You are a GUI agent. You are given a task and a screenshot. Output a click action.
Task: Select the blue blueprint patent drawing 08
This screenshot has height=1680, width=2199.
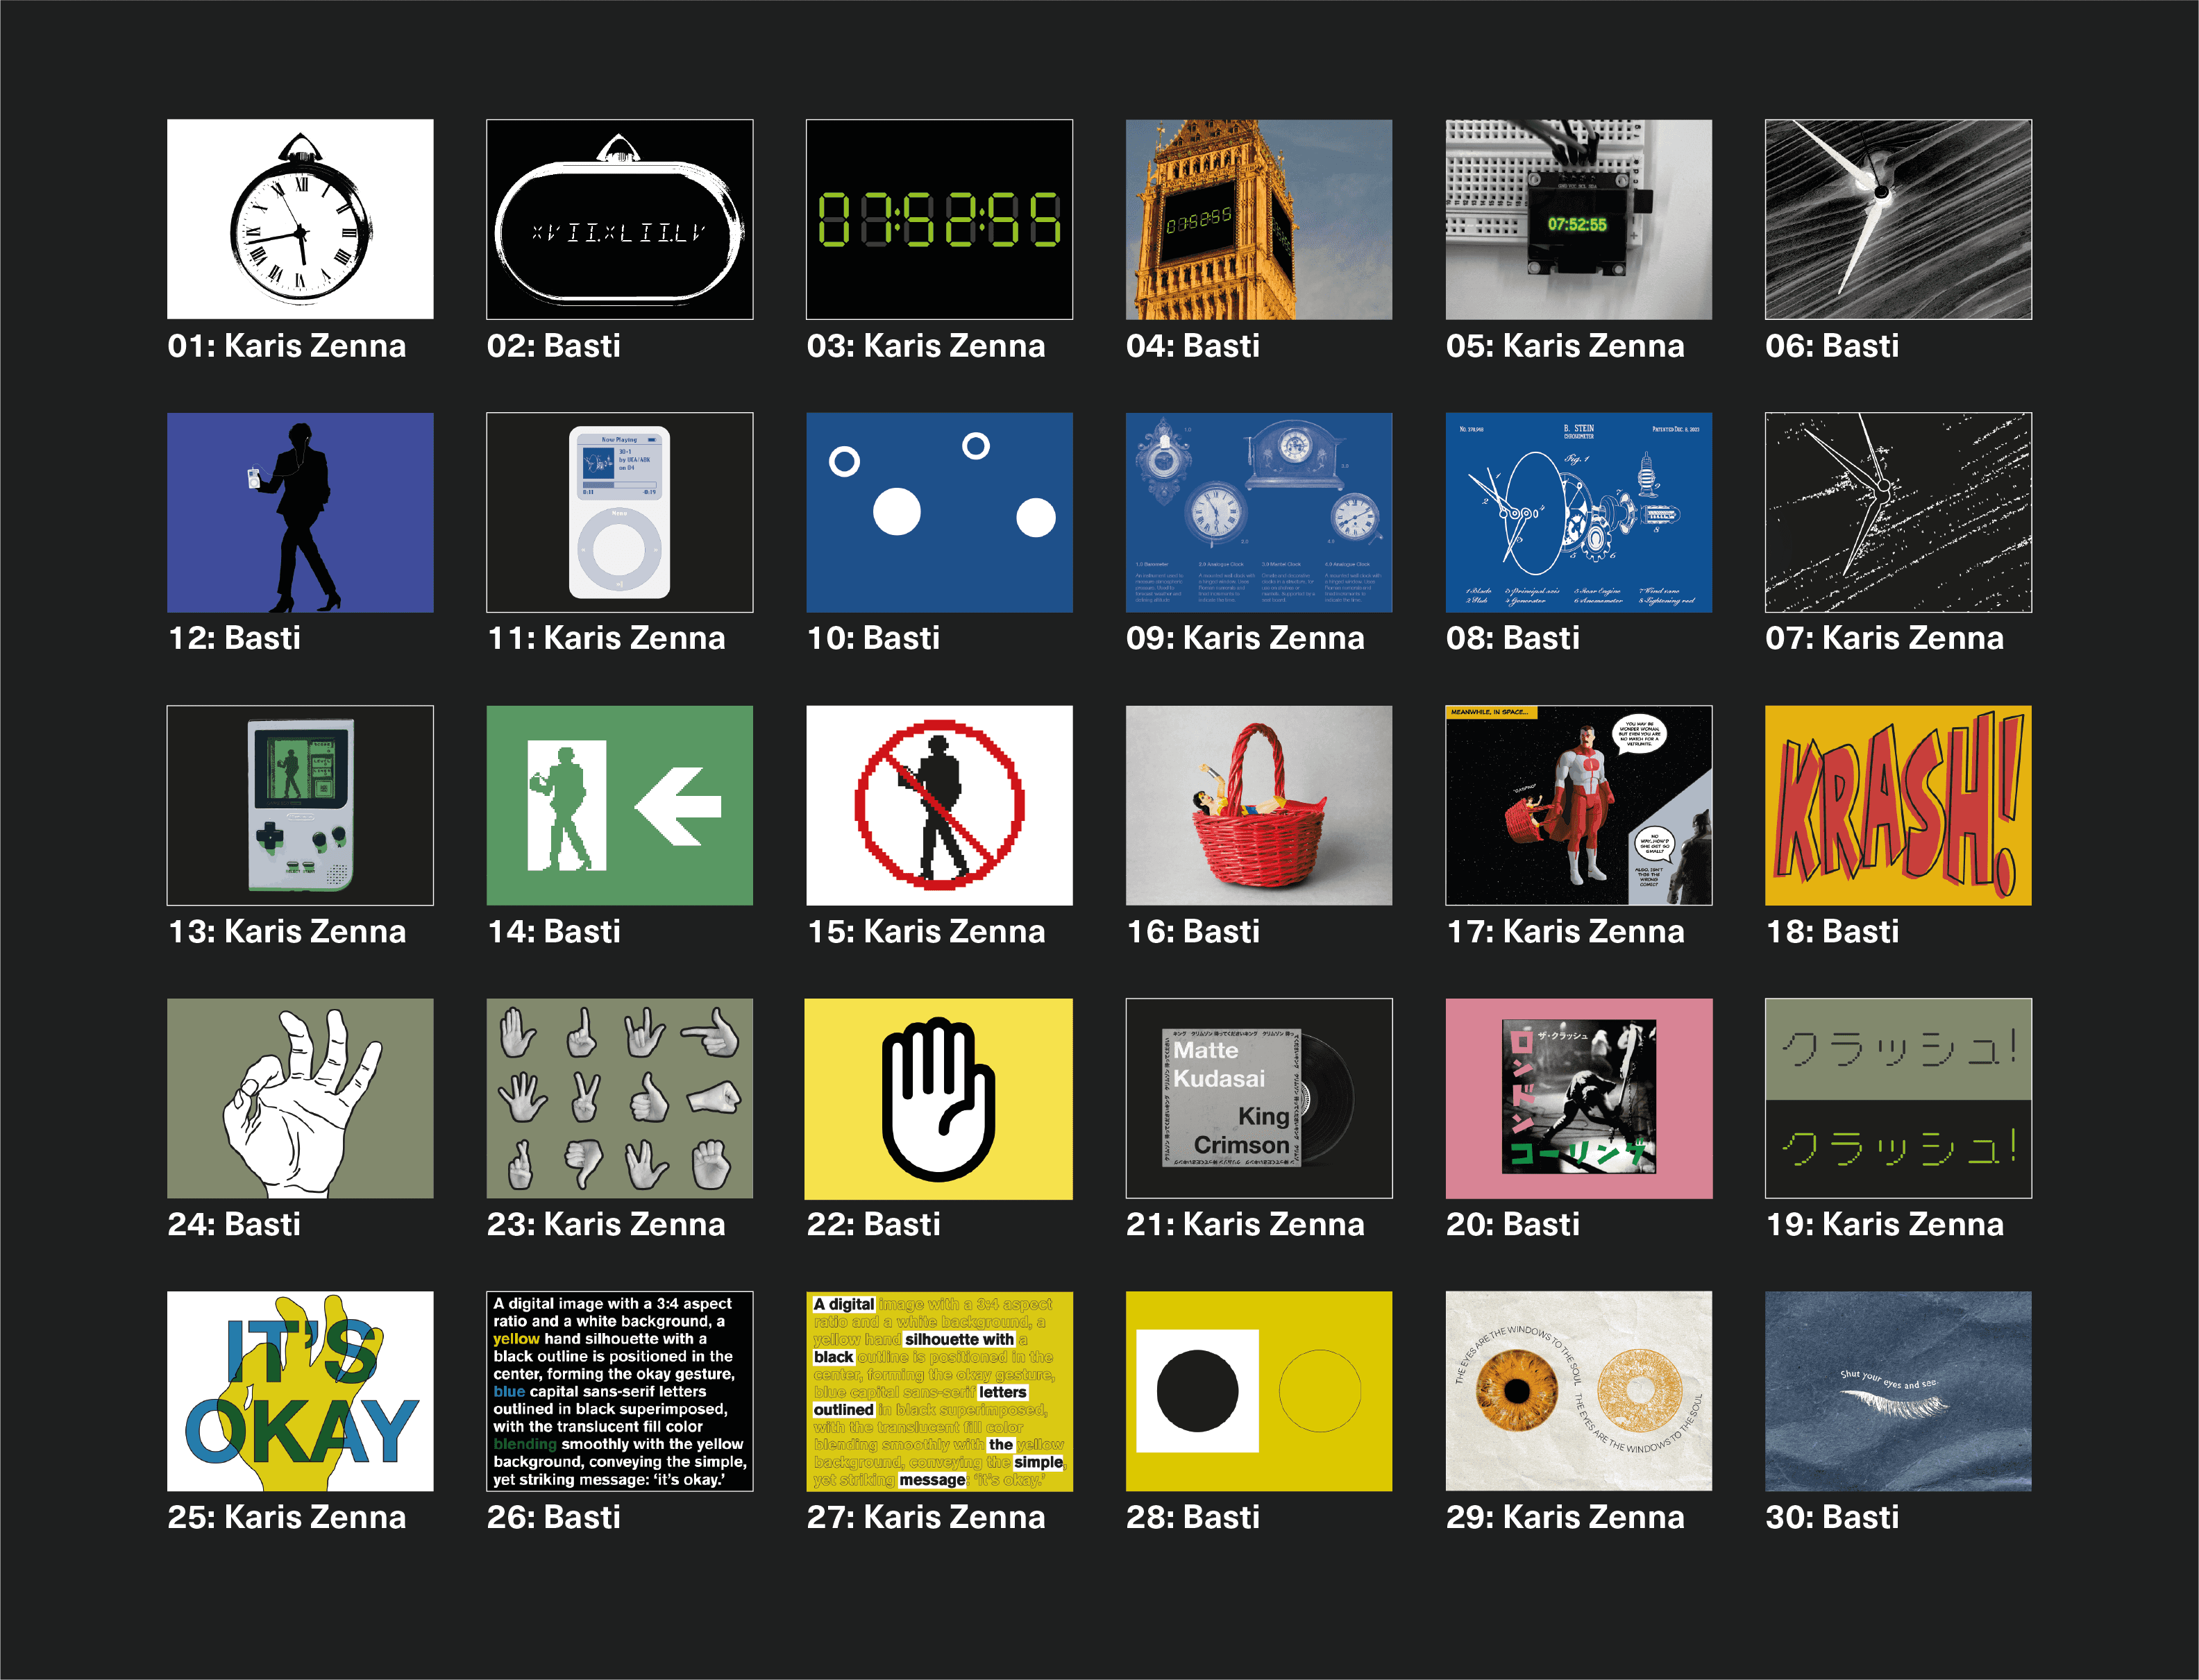click(1579, 512)
